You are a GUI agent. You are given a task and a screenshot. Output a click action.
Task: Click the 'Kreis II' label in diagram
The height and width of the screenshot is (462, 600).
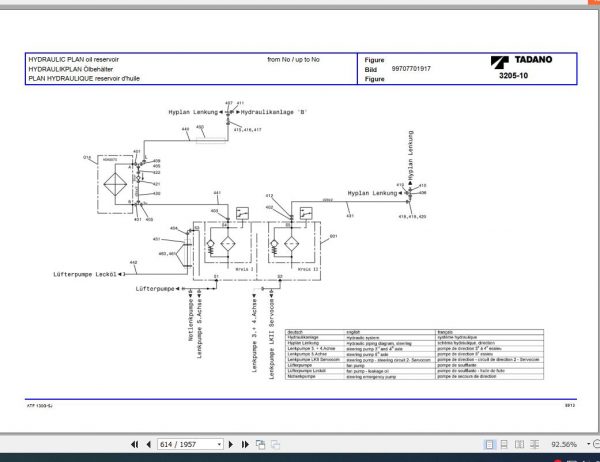308,269
